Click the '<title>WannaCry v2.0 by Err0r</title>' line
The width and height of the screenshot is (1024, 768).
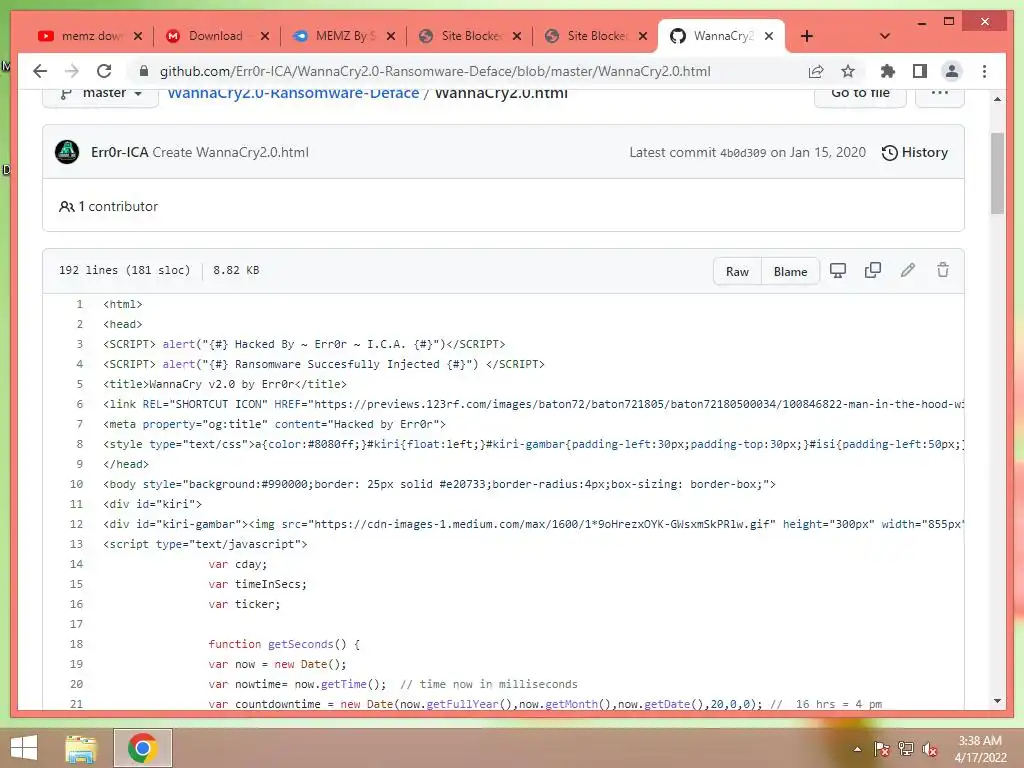coord(225,384)
